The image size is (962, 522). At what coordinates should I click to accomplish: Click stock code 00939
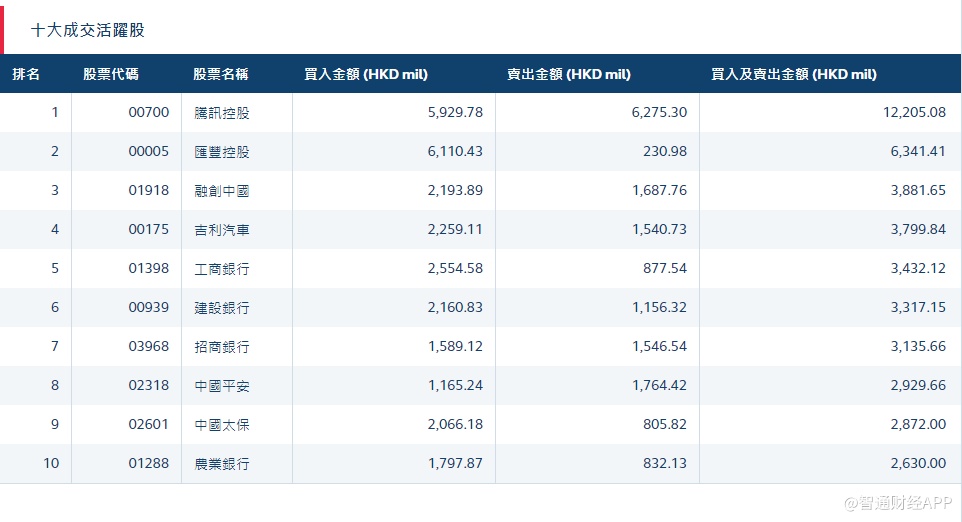point(149,308)
